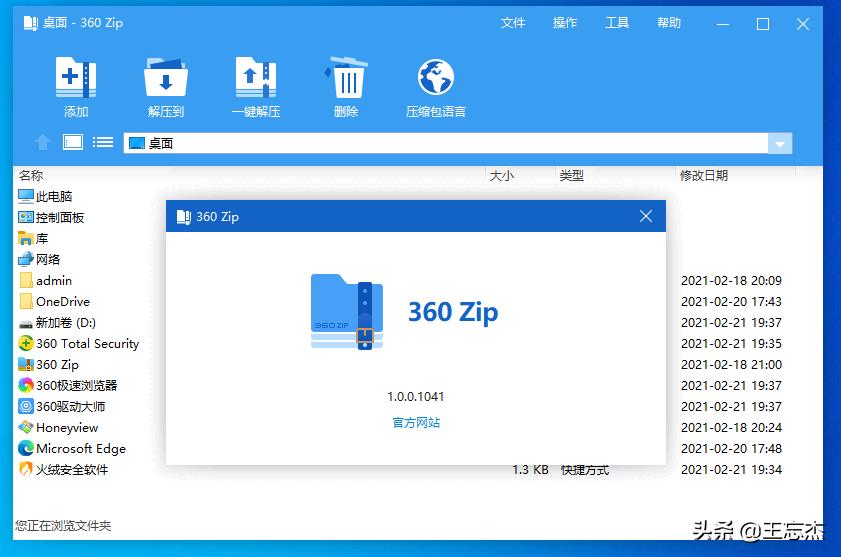Viewport: 841px width, 557px height.
Task: Select the 360 Zip shortcut icon
Action: pos(26,364)
